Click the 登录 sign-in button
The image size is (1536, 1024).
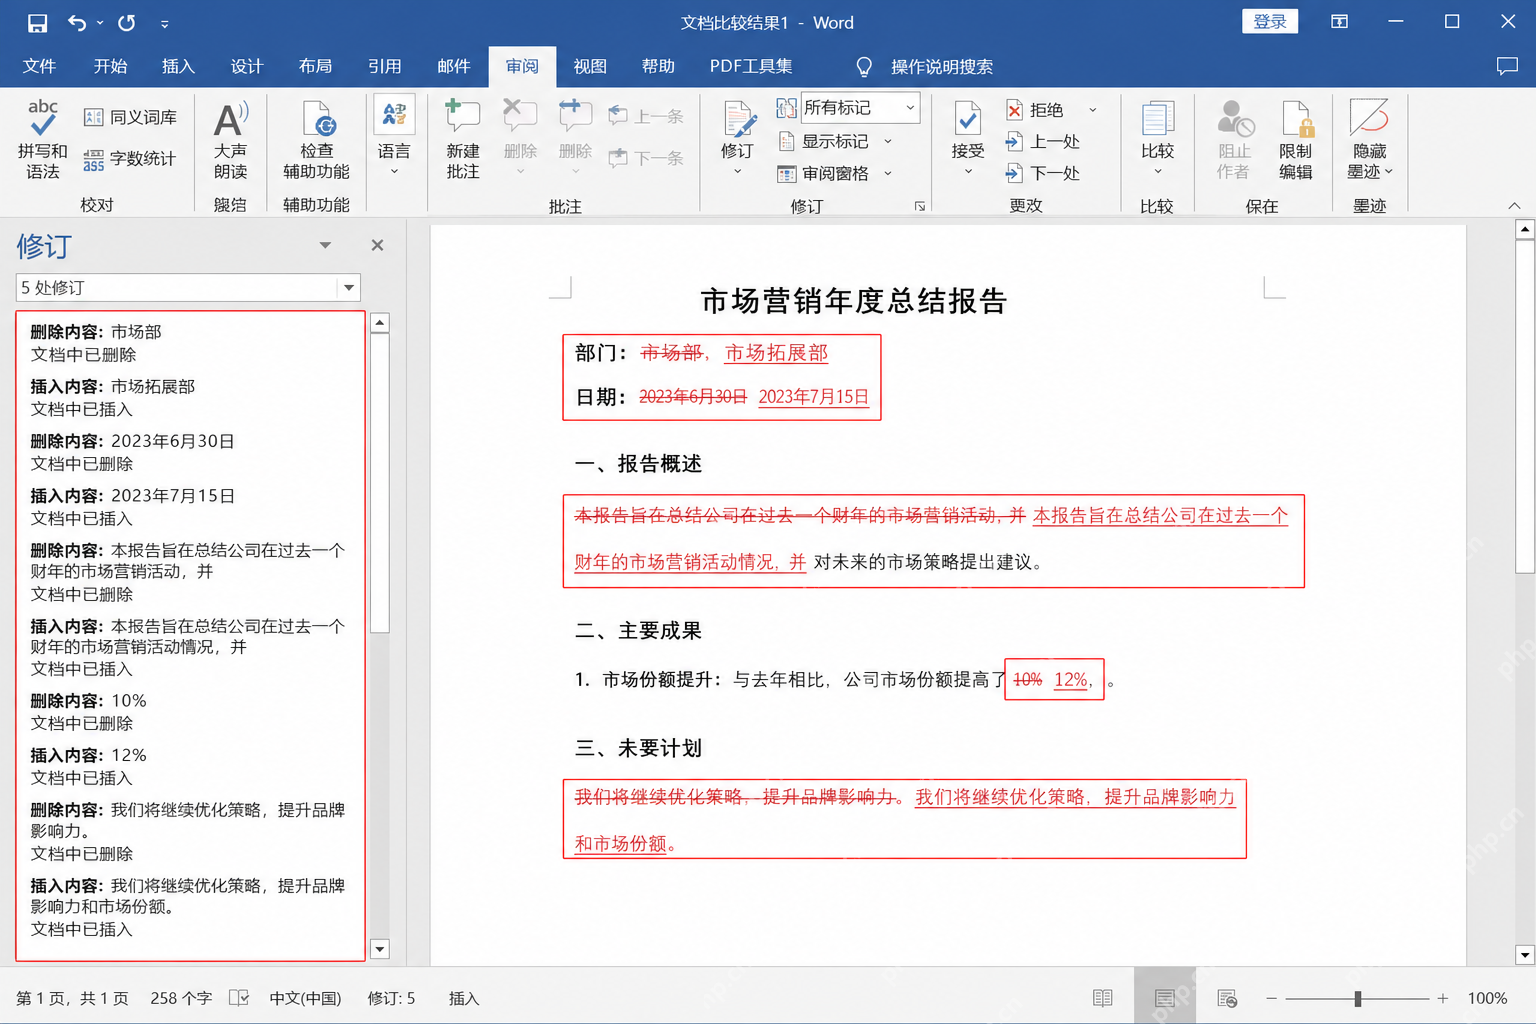(1270, 21)
